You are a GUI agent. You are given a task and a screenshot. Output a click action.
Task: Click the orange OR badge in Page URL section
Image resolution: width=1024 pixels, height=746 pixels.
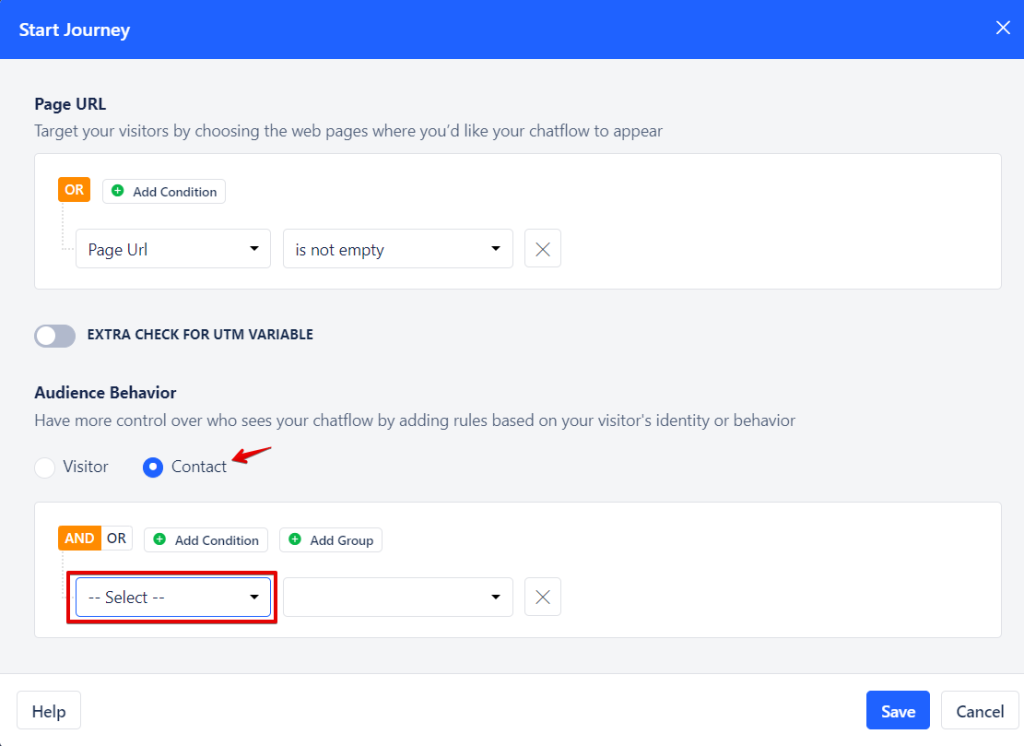coord(74,188)
